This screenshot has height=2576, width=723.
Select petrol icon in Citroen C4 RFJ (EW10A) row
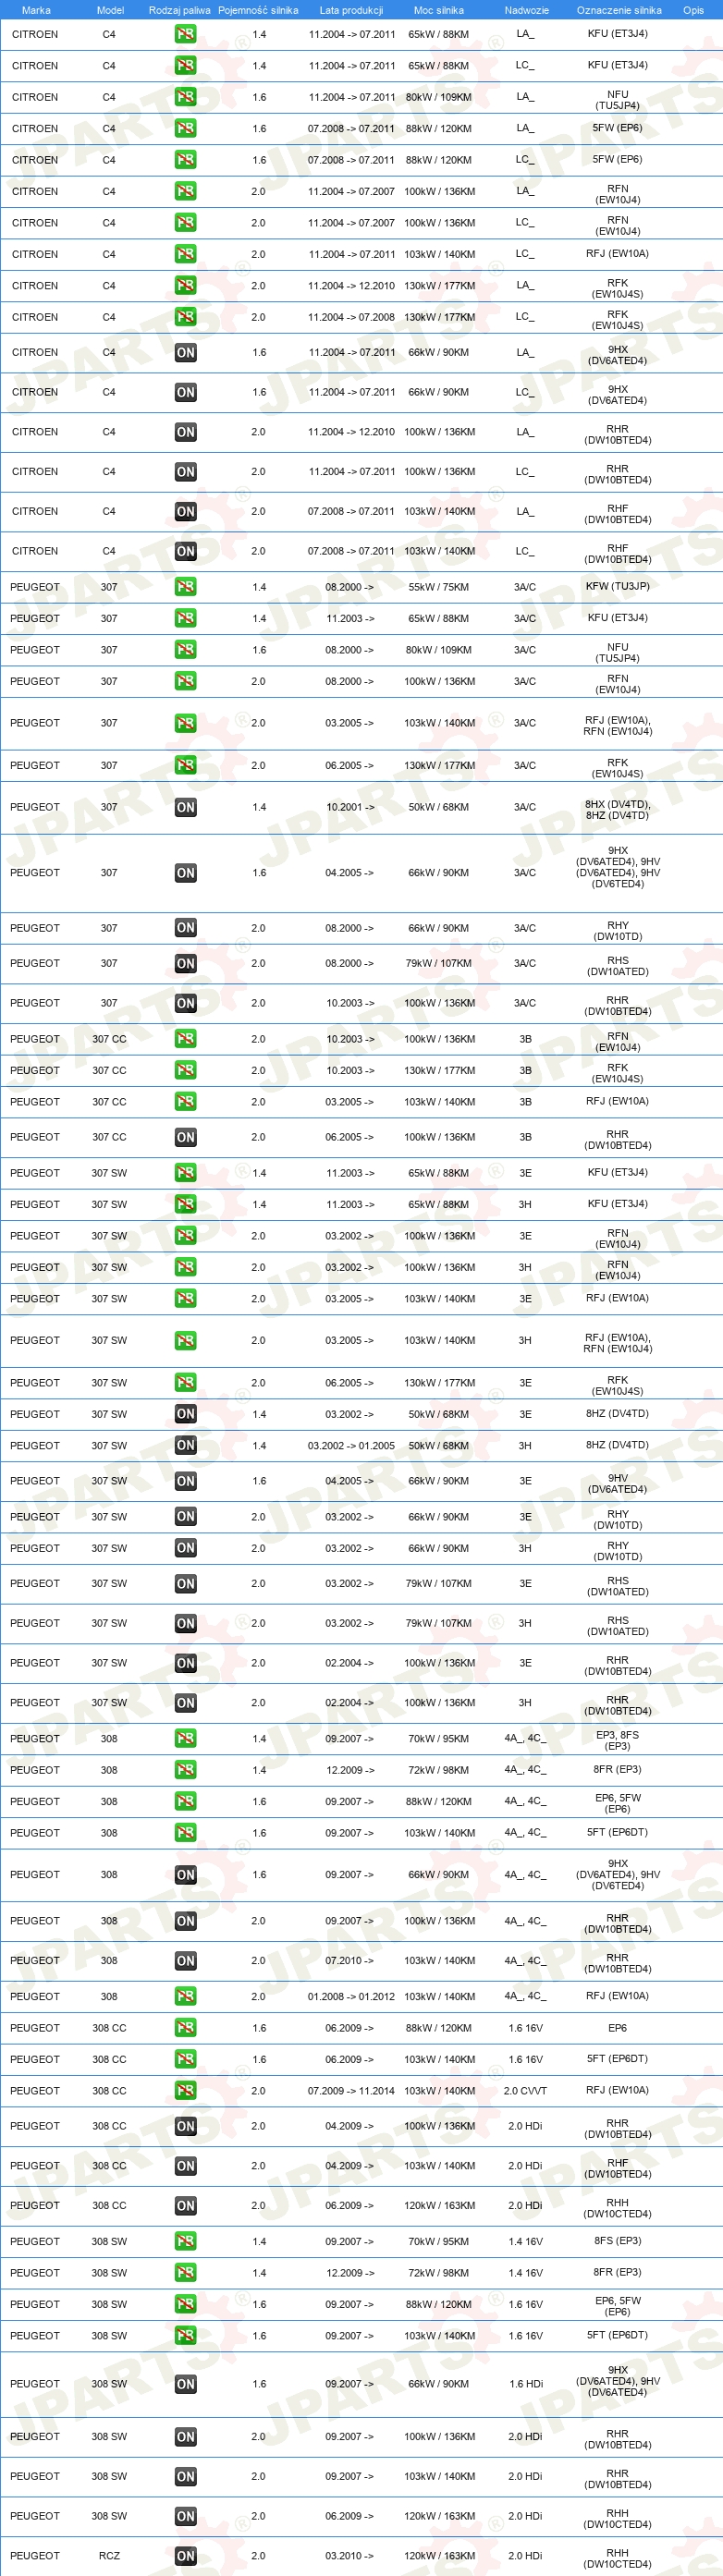[x=185, y=254]
